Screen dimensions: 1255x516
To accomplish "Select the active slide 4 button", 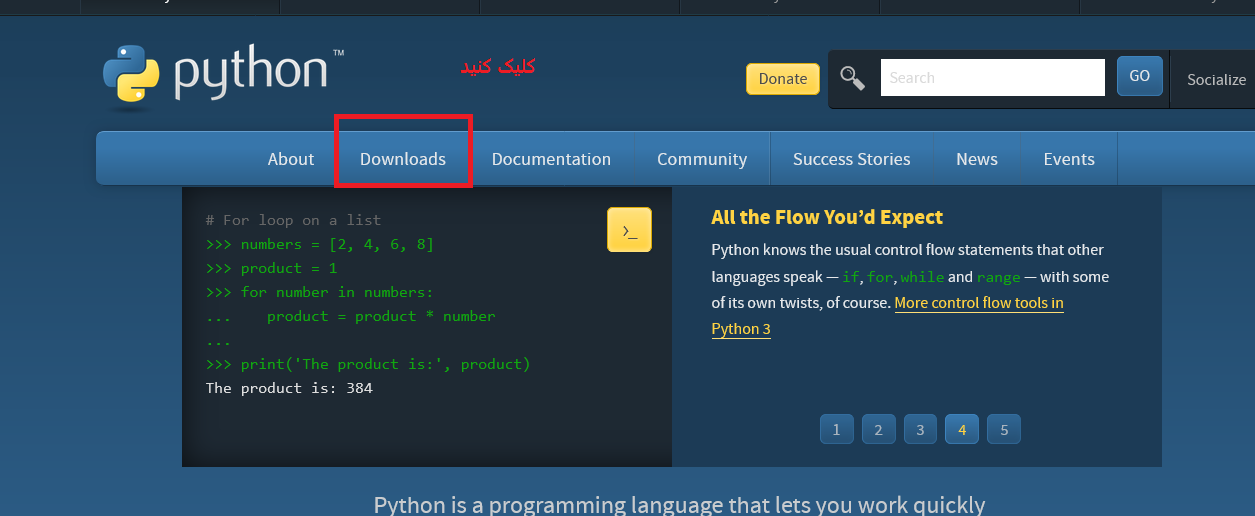I will [x=962, y=430].
